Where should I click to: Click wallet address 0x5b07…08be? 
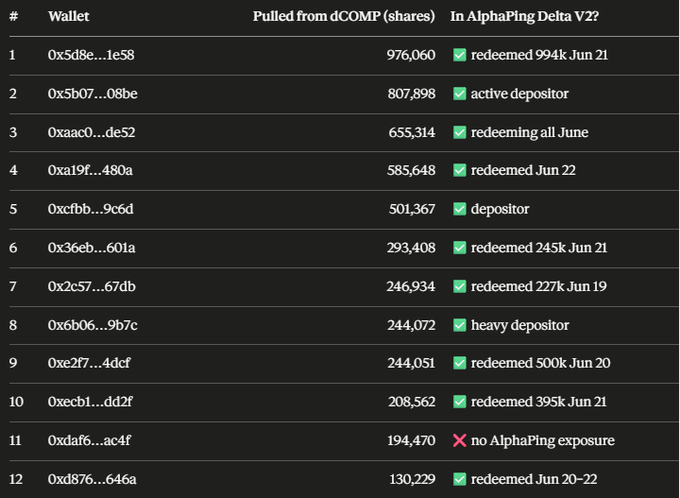[x=93, y=94]
